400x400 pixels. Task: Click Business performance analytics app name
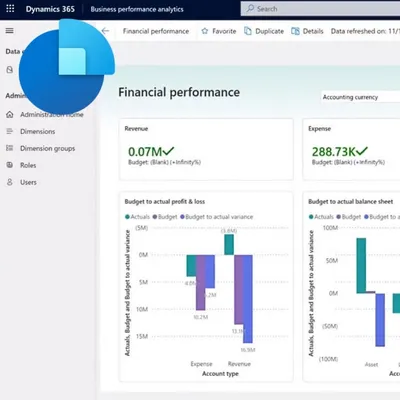[x=137, y=9]
